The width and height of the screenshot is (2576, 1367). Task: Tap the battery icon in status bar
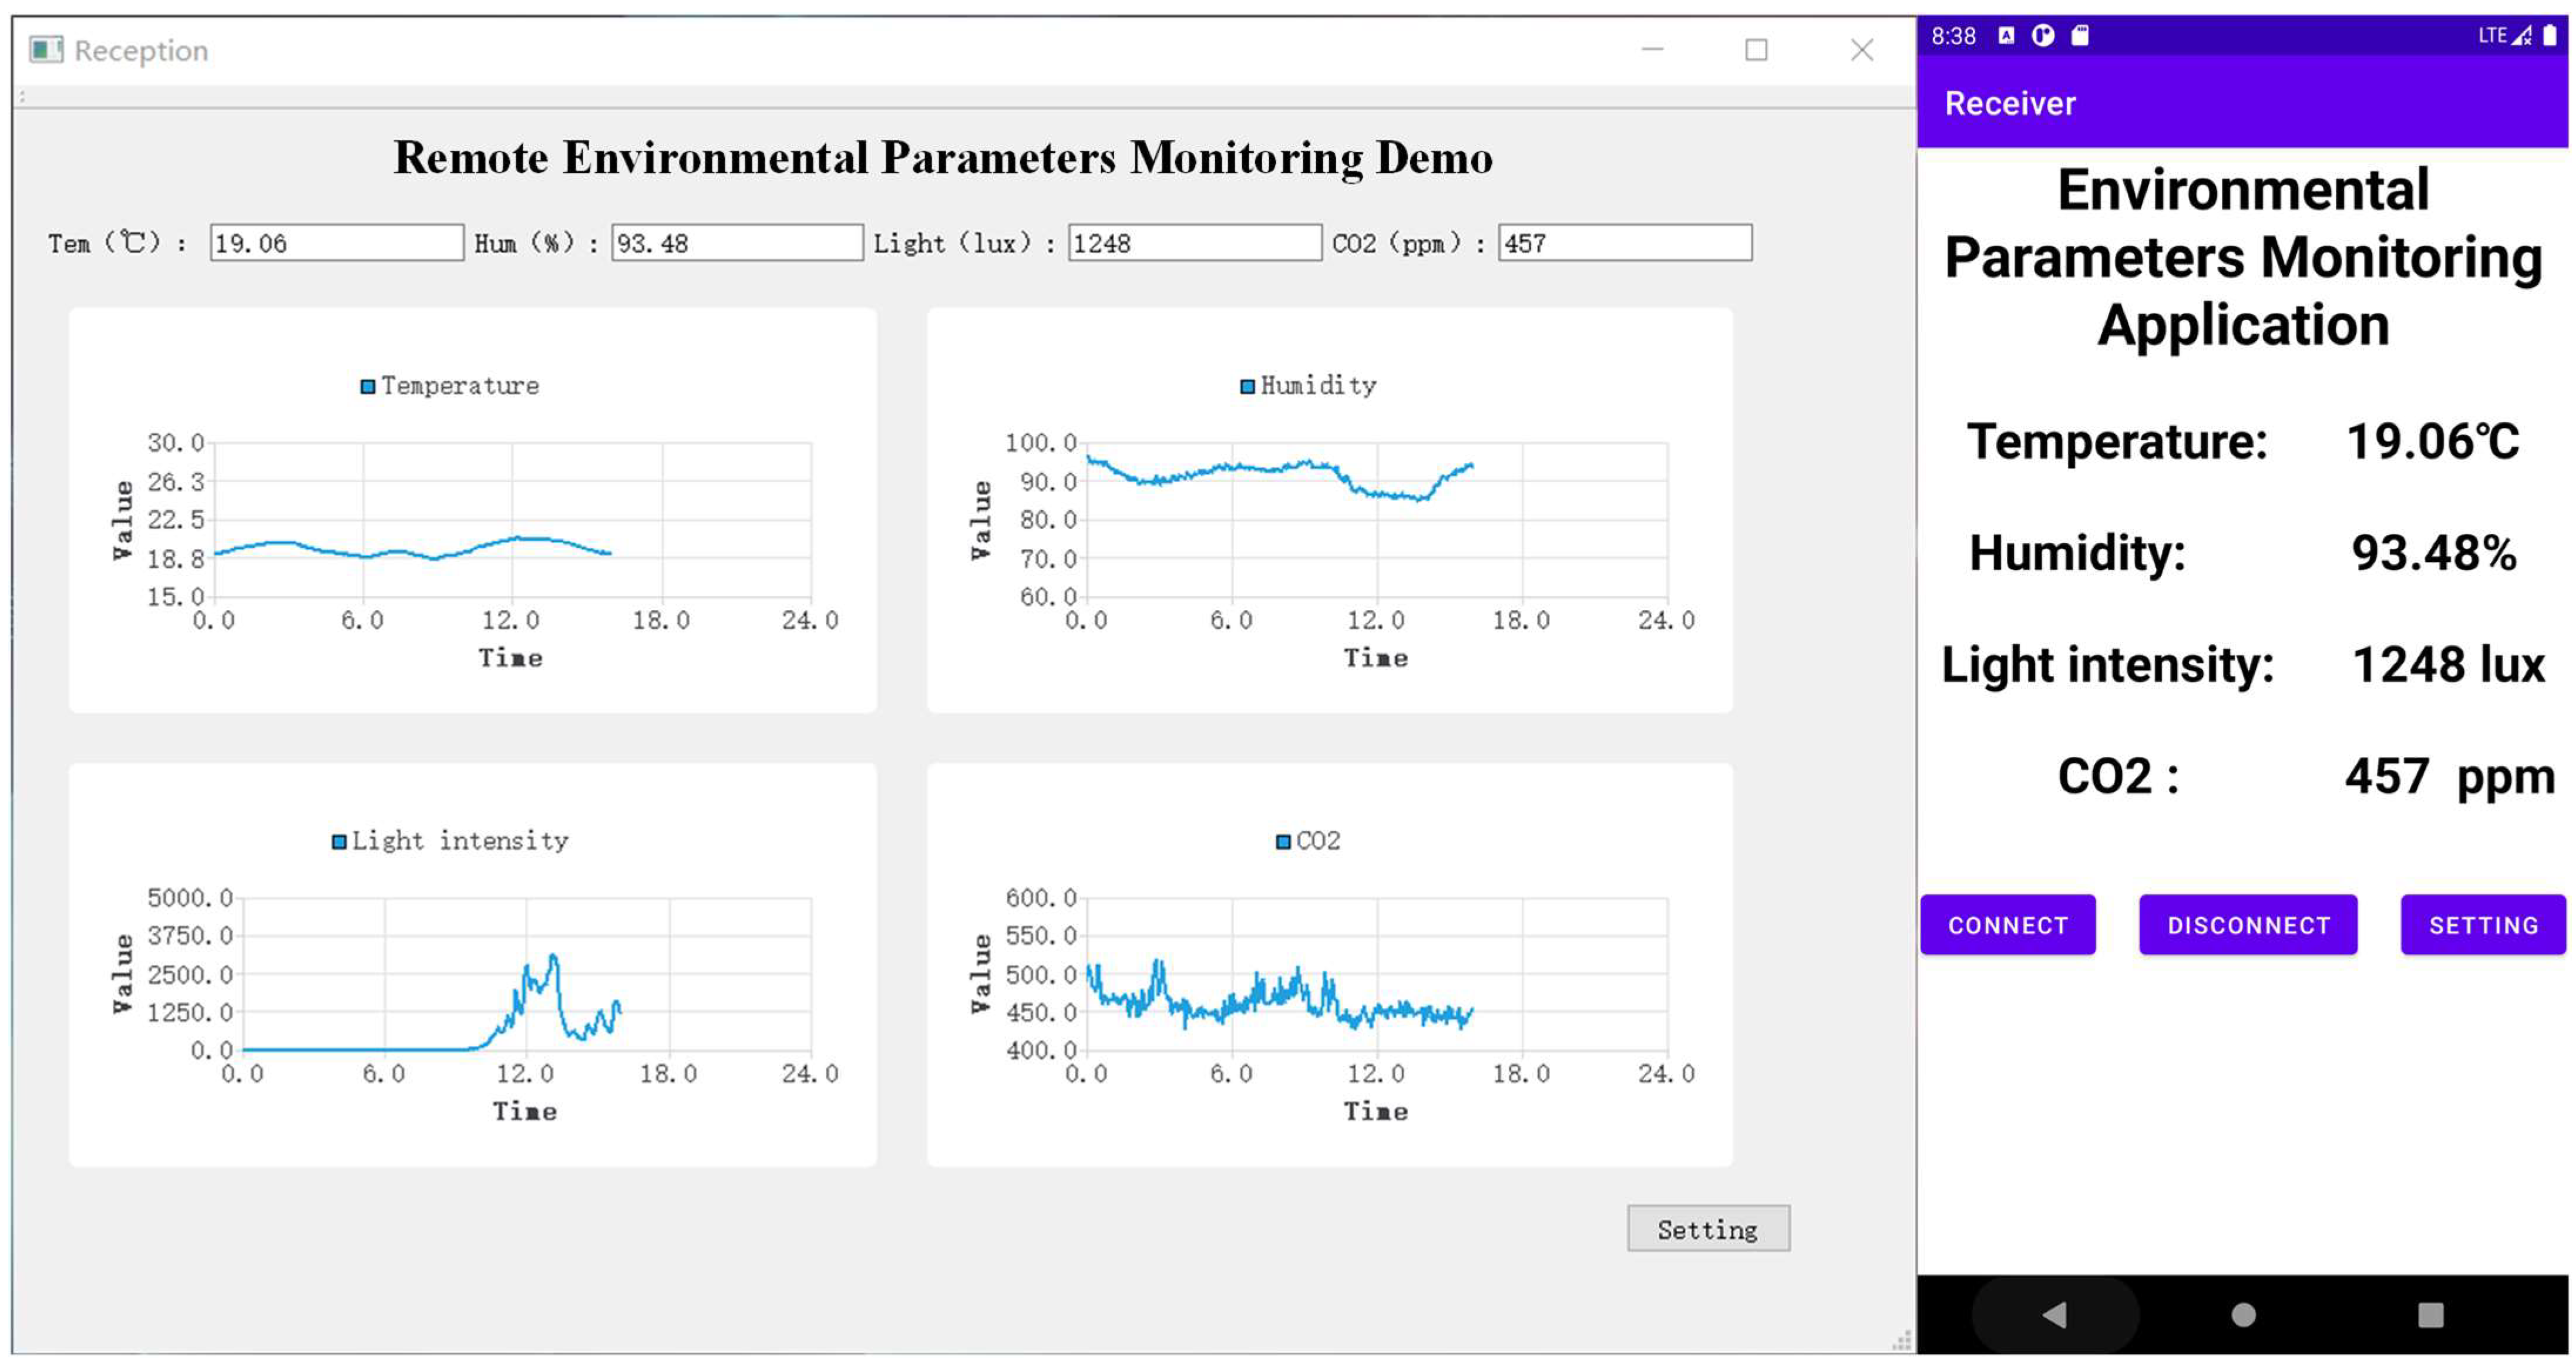[x=2549, y=36]
